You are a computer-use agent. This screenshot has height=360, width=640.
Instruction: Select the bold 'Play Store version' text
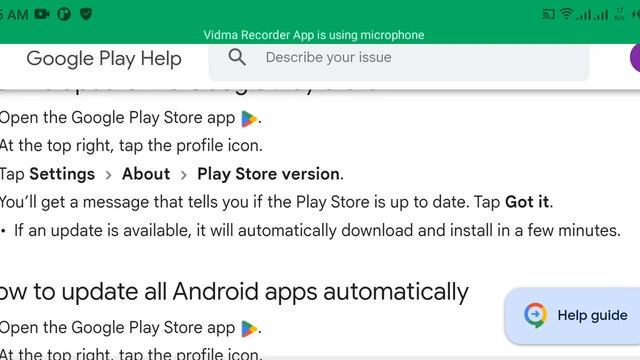268,174
